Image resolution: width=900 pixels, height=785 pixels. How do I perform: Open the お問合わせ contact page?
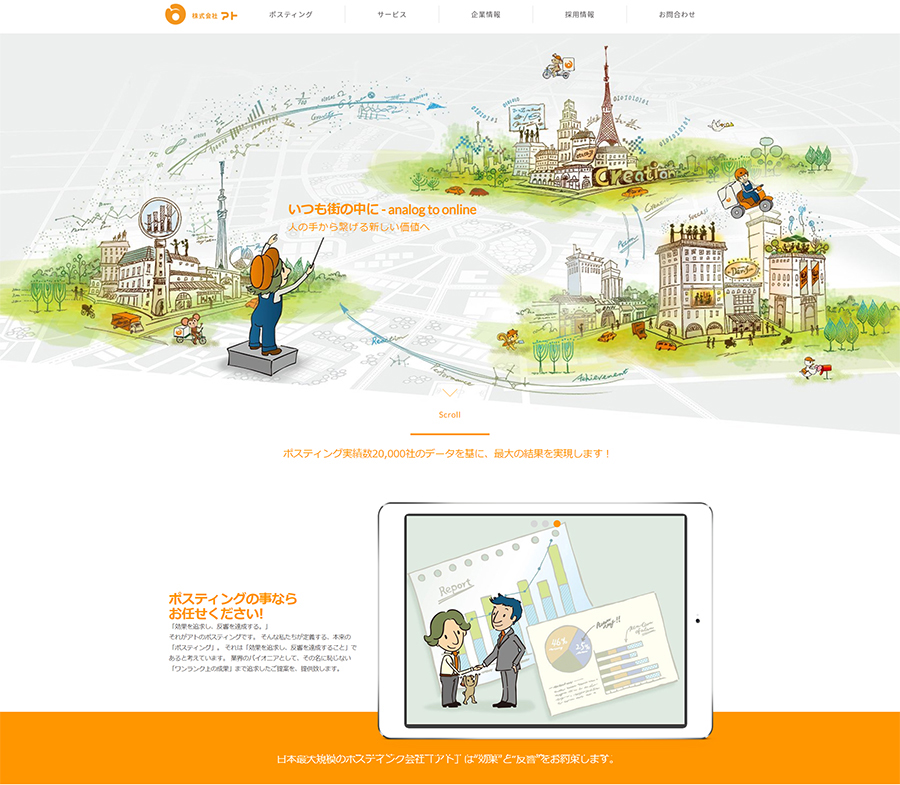[677, 15]
